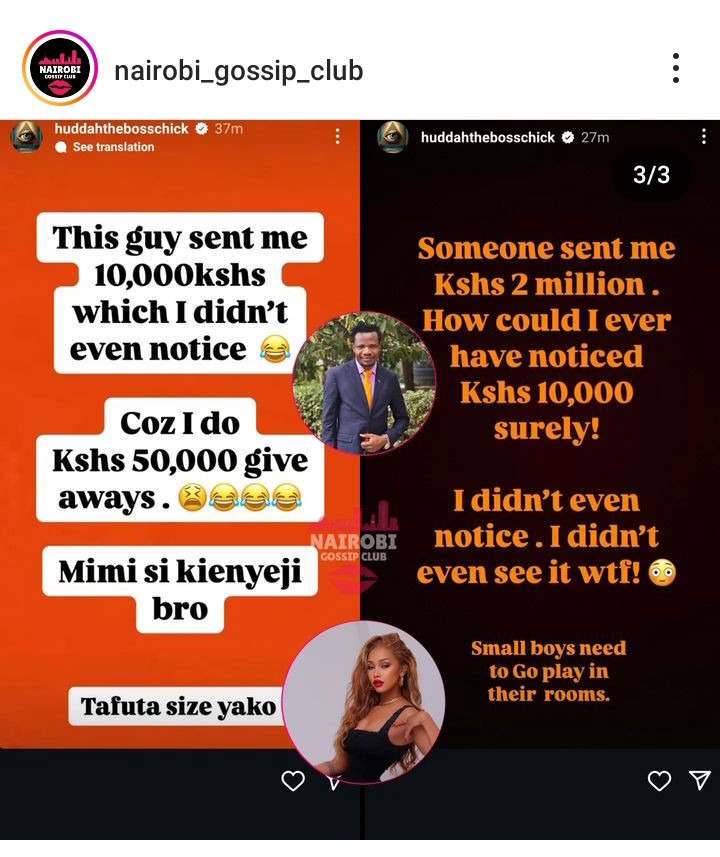Like the left story with heart icon
The width and height of the screenshot is (720, 857).
coord(293,780)
